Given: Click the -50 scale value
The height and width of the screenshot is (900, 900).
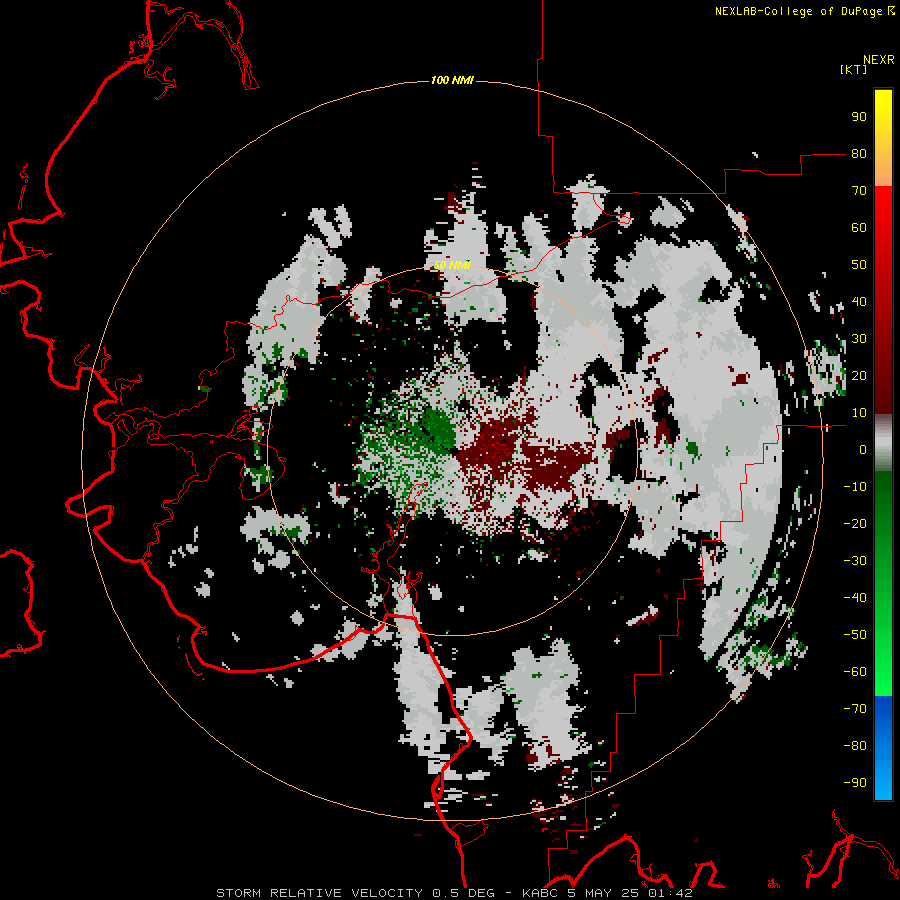Looking at the screenshot, I should [855, 635].
